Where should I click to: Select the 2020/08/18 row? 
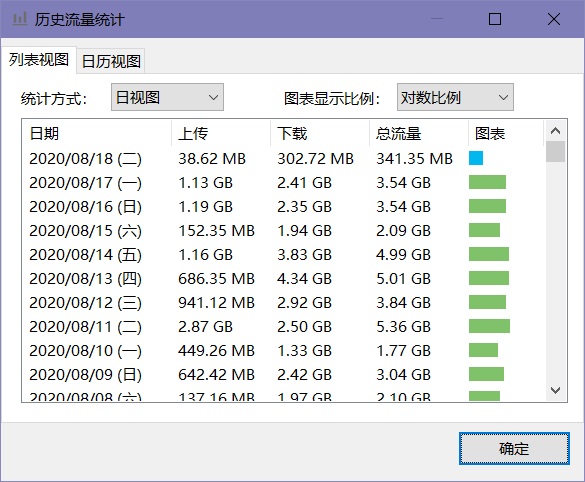[283, 159]
